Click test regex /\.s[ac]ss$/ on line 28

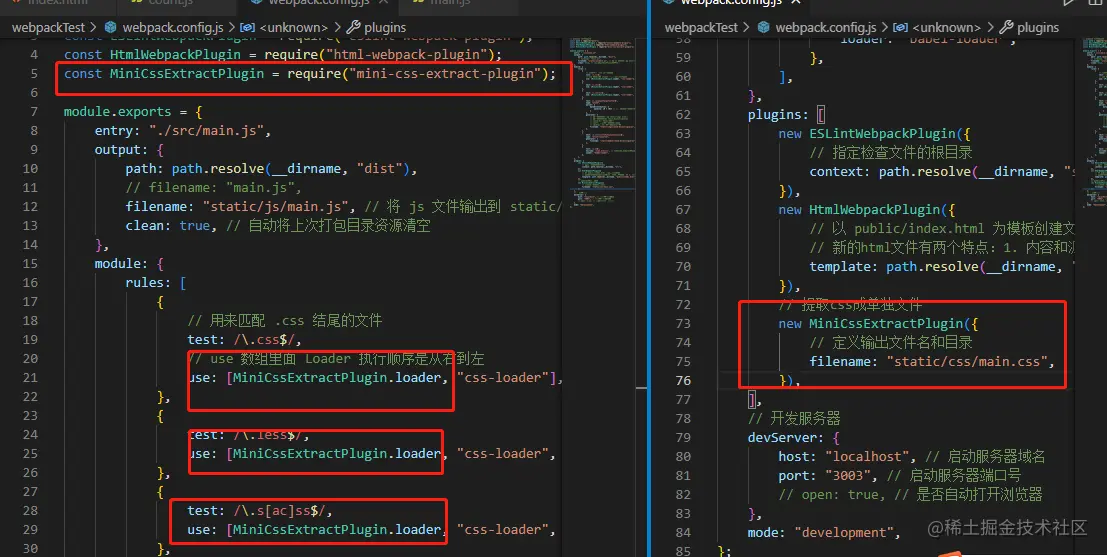(x=282, y=510)
